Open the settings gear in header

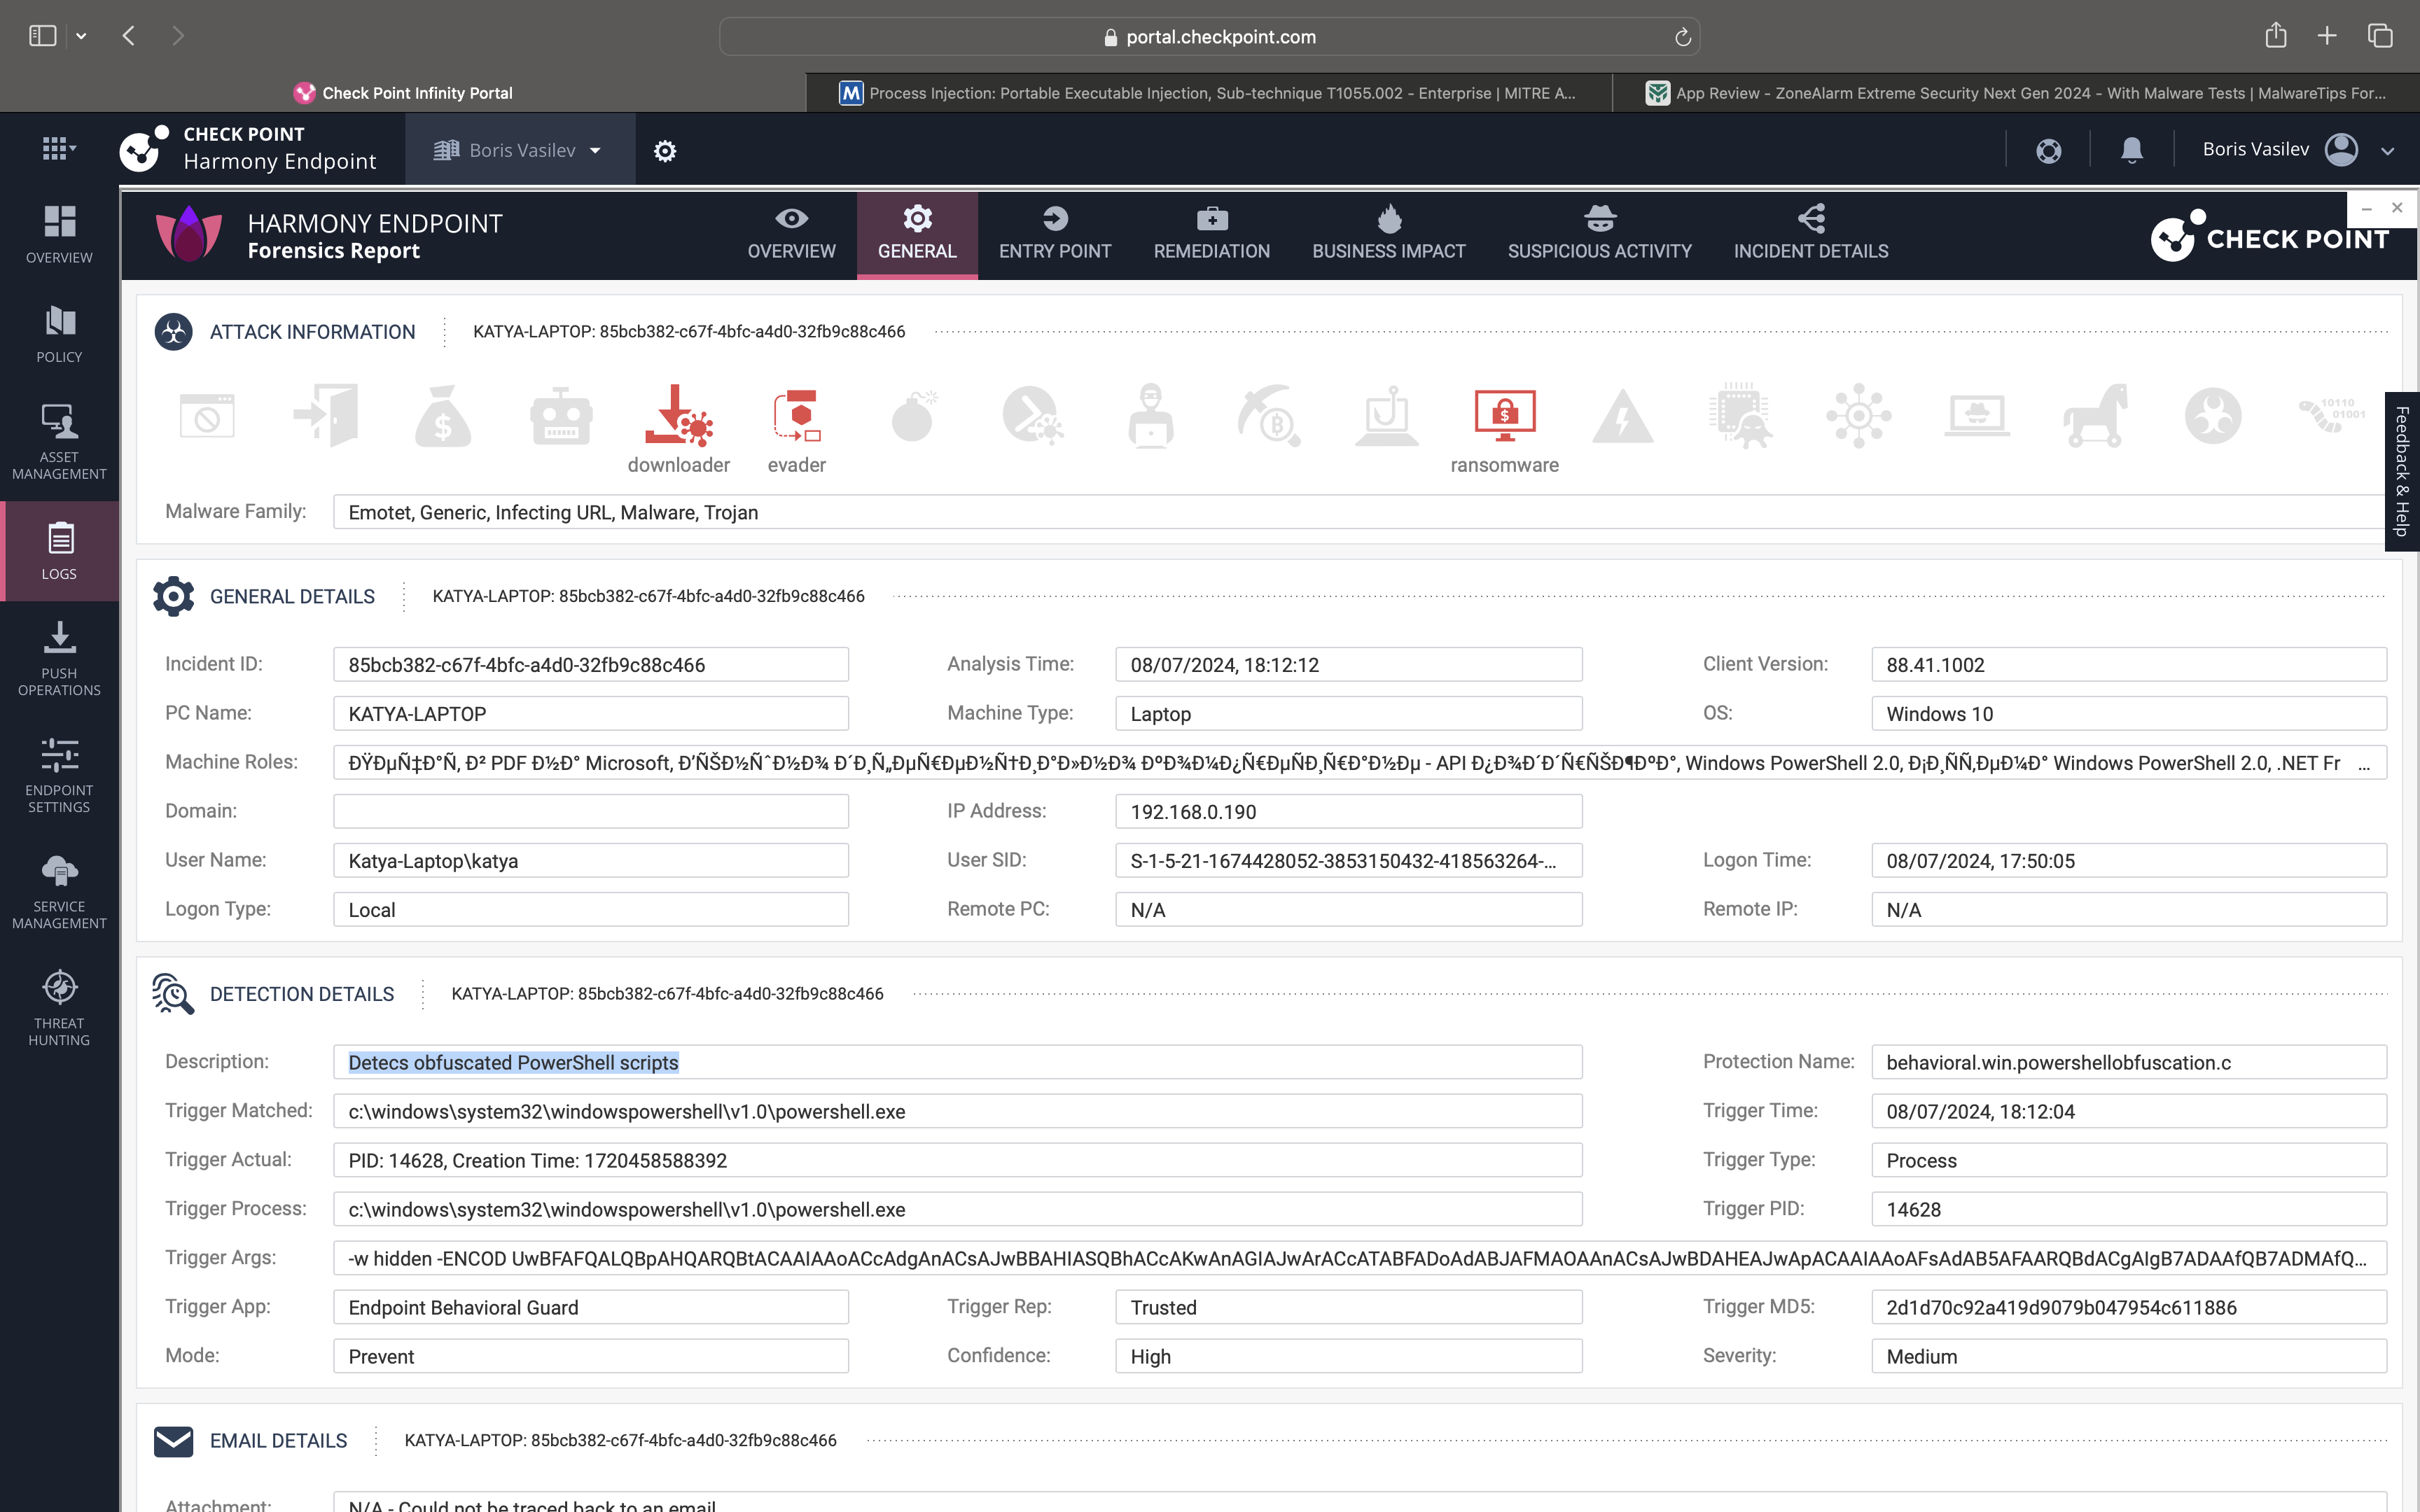pyautogui.click(x=665, y=151)
